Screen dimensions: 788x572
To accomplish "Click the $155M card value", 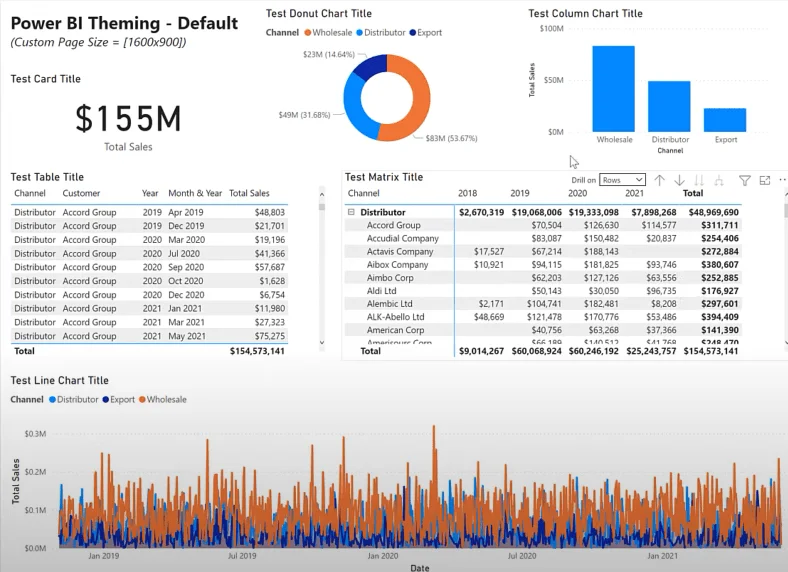I will coord(128,119).
